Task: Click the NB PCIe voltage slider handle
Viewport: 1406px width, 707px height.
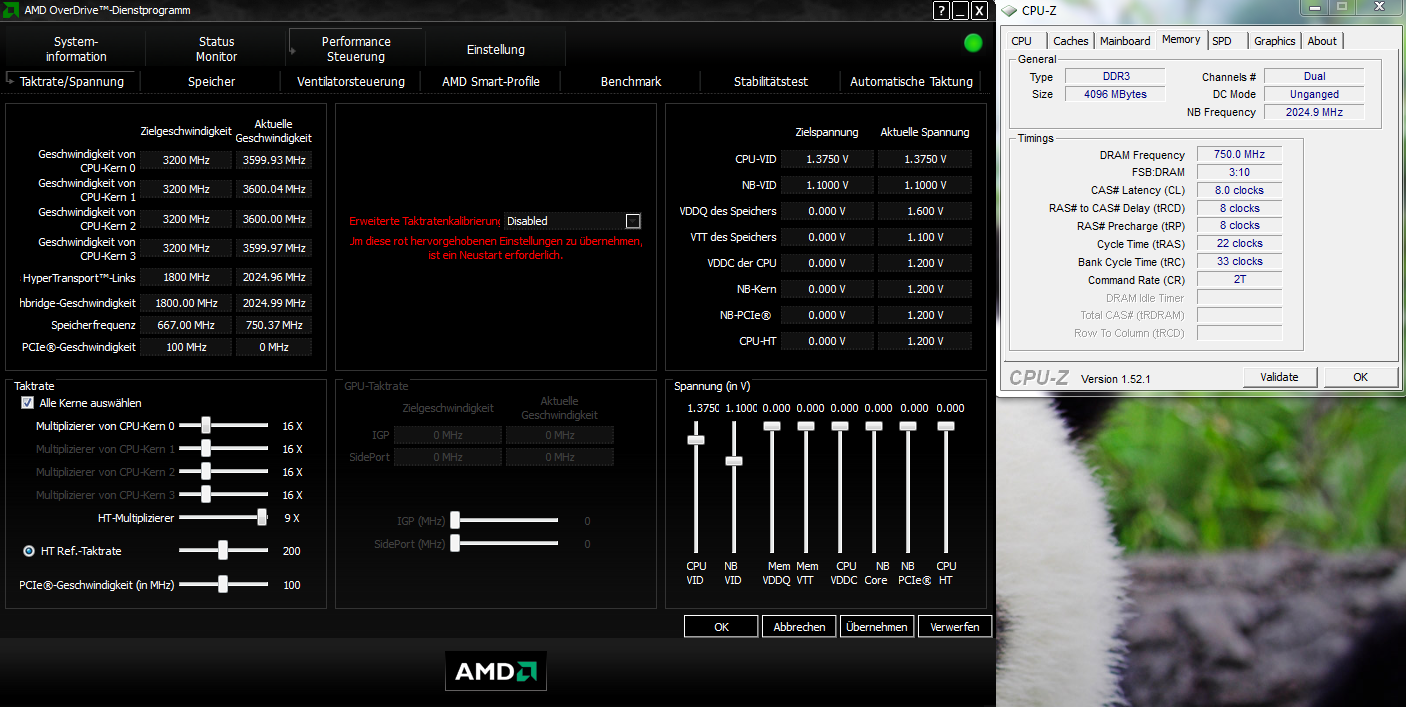Action: point(908,426)
